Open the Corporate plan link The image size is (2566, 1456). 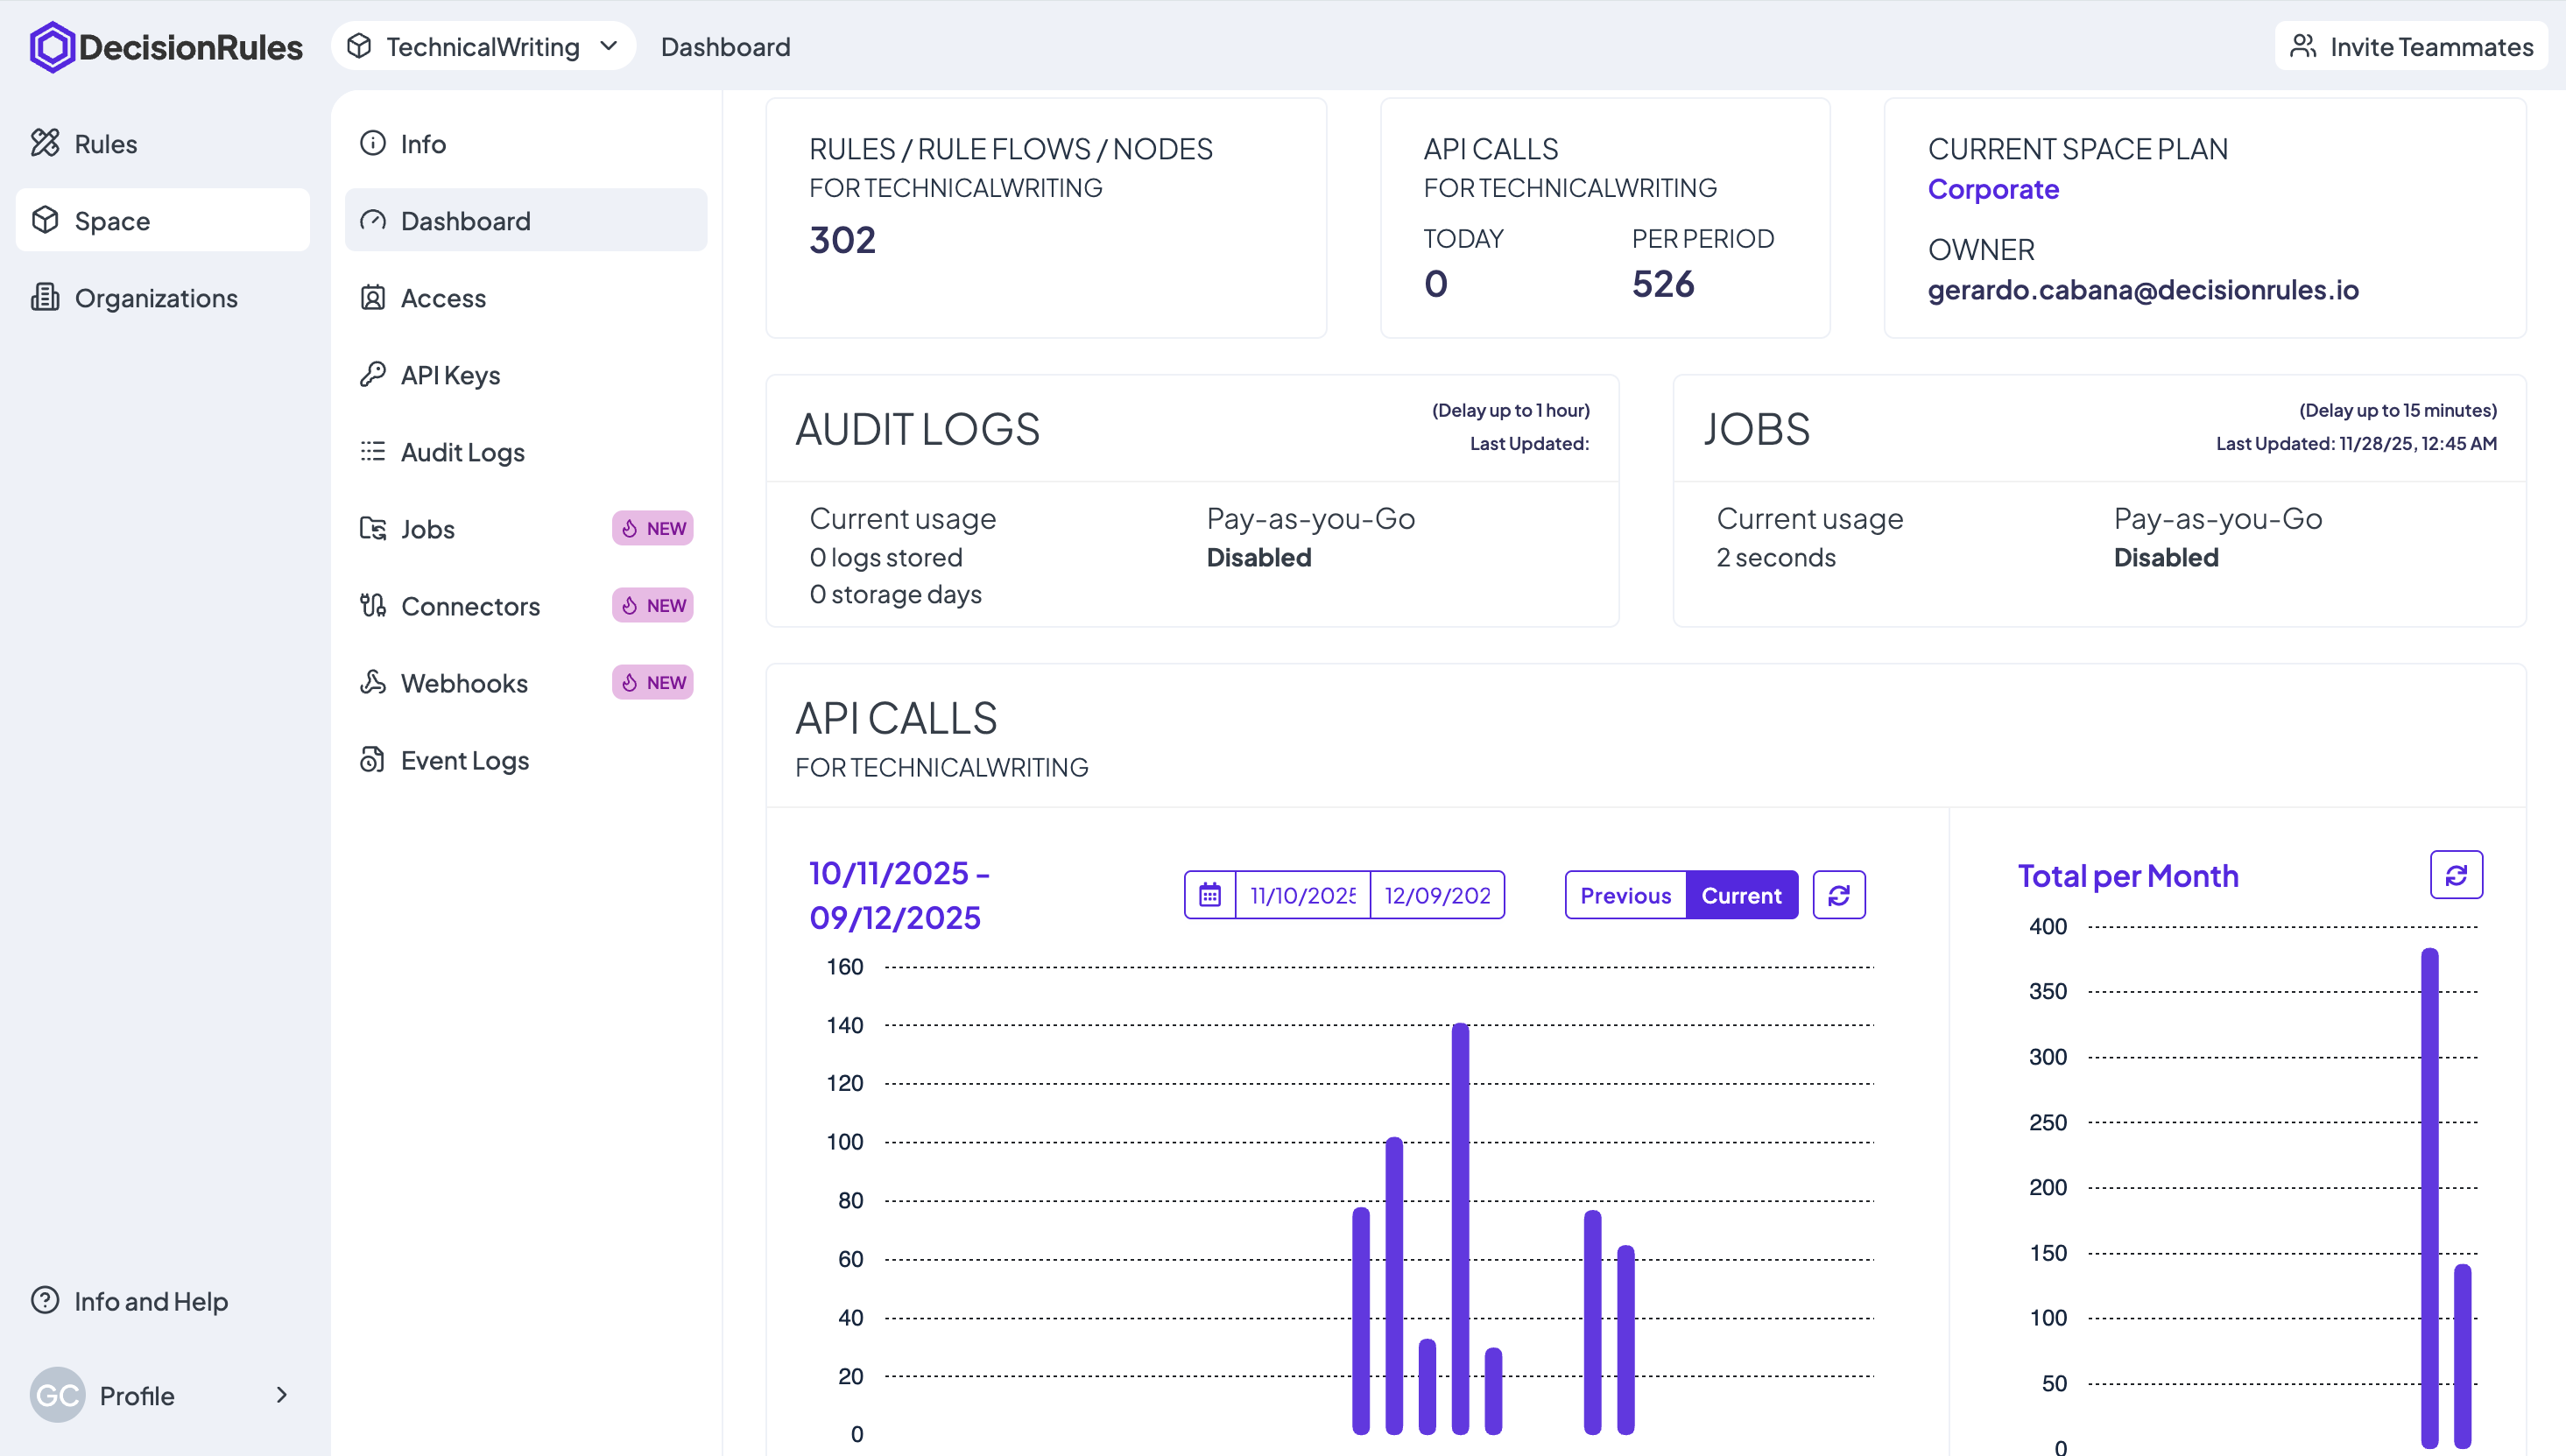tap(1992, 189)
